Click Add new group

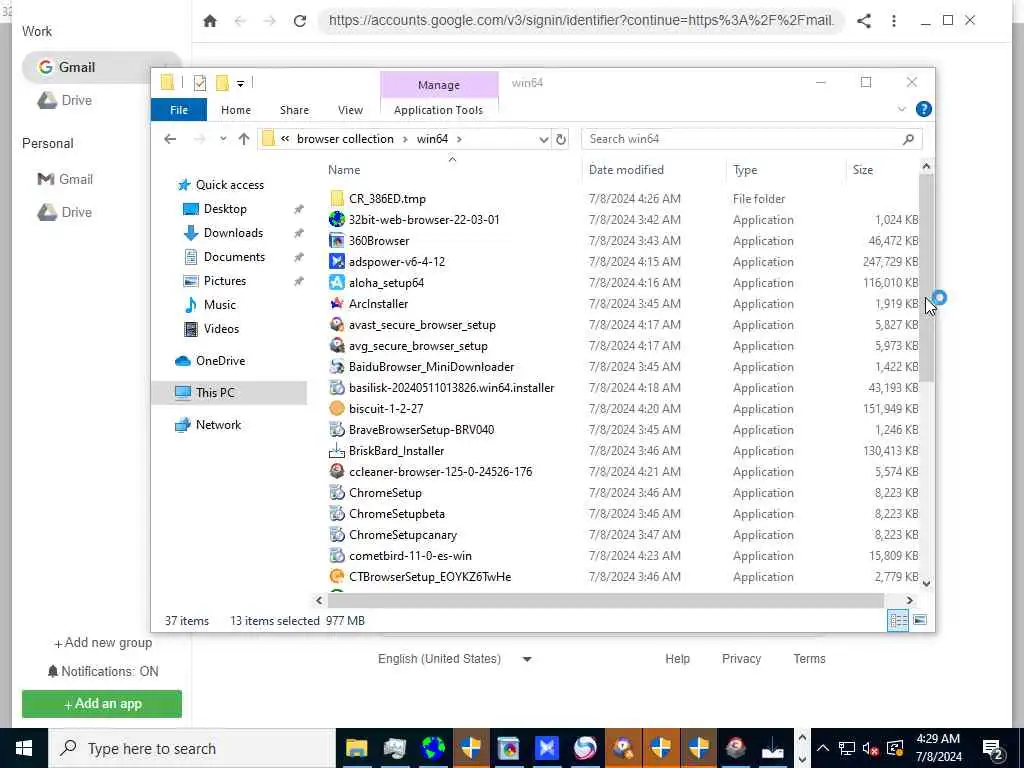pyautogui.click(x=103, y=643)
